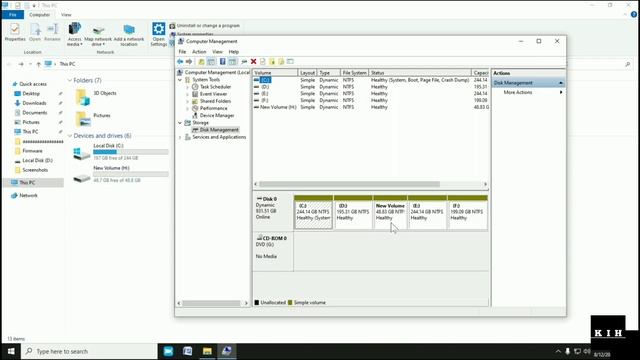
Task: Collapse the Disk Management actions header
Action: [561, 83]
